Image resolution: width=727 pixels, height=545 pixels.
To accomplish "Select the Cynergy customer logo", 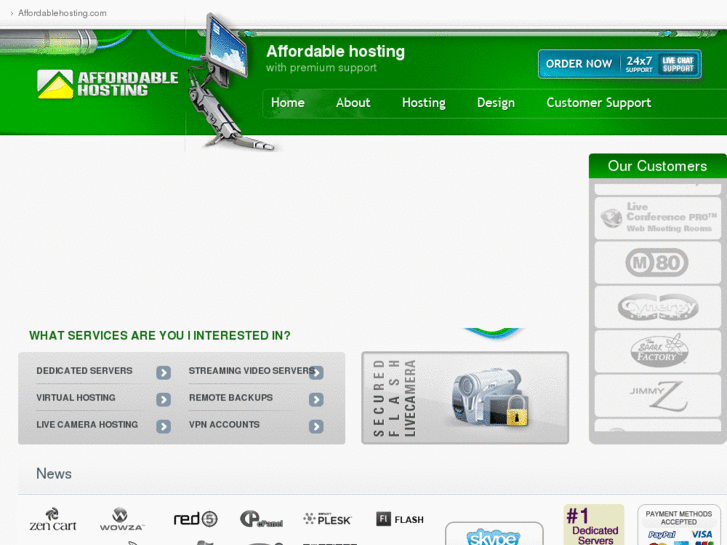I will click(x=657, y=307).
